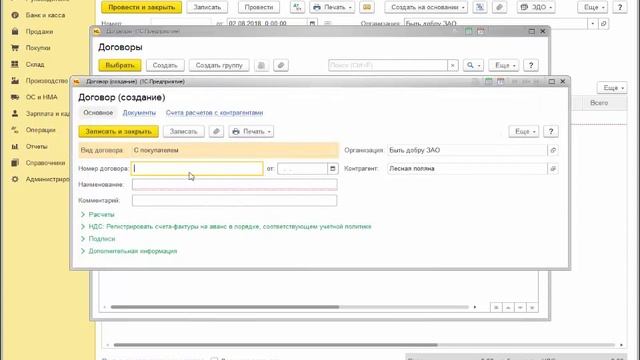640x360 pixels.
Task: Open Еще menu in contract form
Action: pyautogui.click(x=524, y=131)
